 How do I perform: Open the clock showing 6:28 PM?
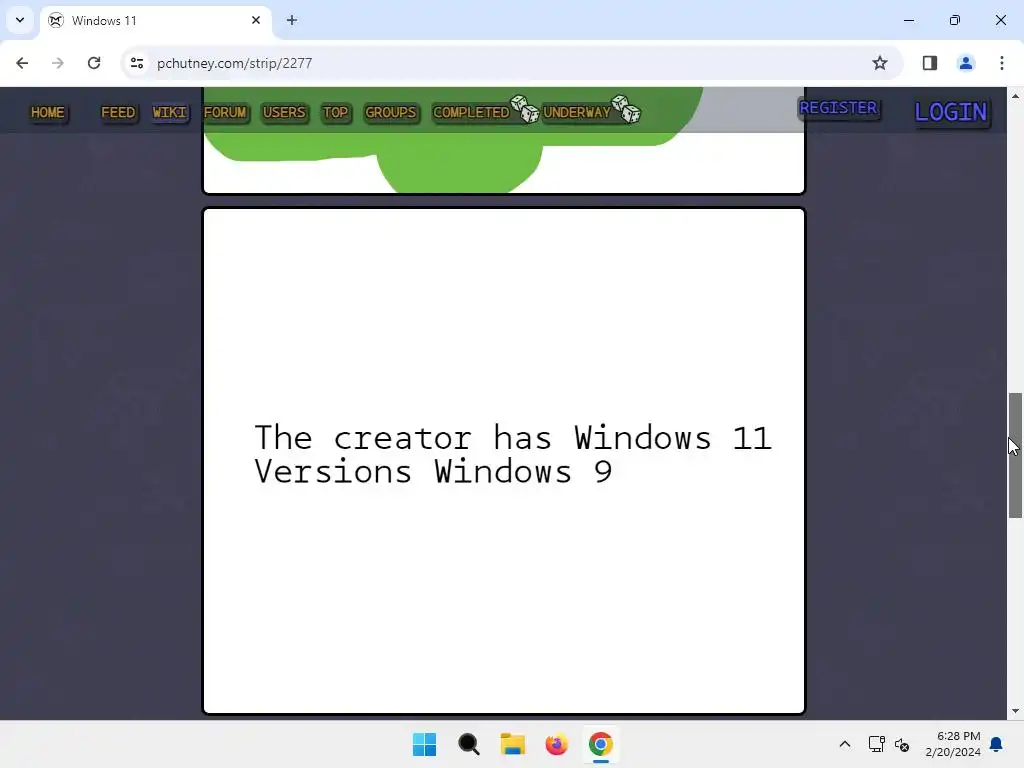pos(953,744)
